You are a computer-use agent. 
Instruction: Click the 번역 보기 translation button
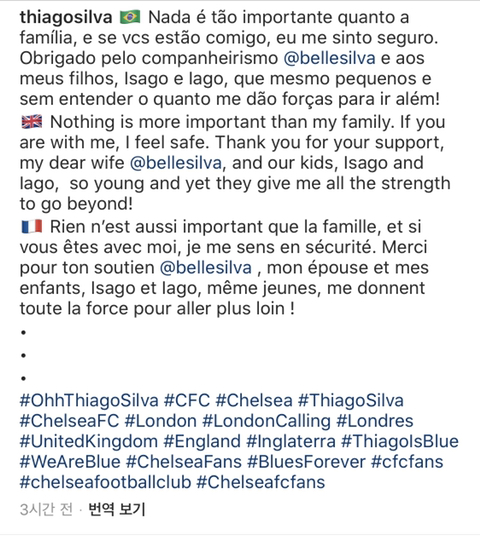click(117, 509)
